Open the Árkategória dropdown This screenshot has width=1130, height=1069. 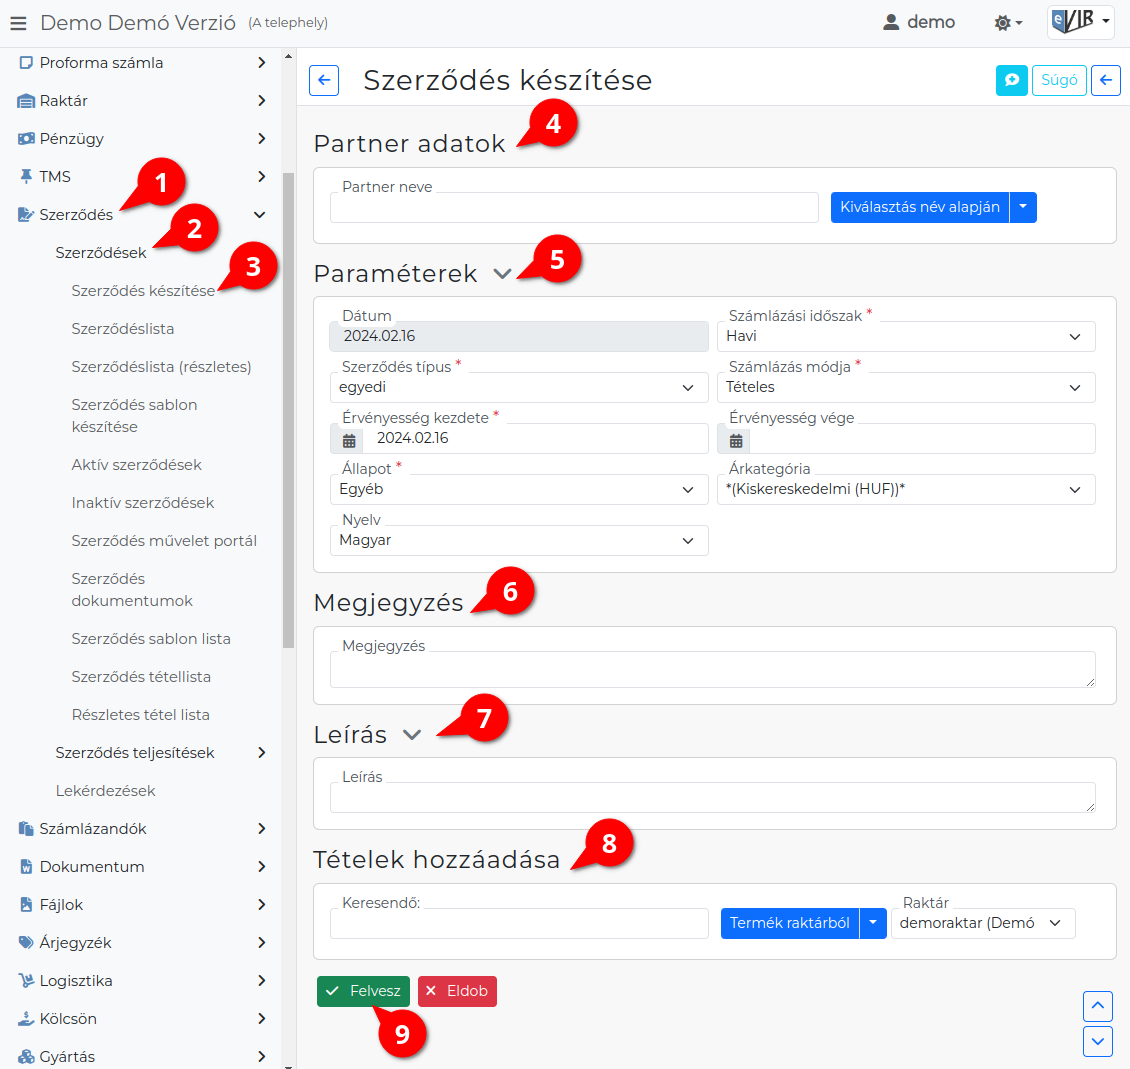[905, 490]
